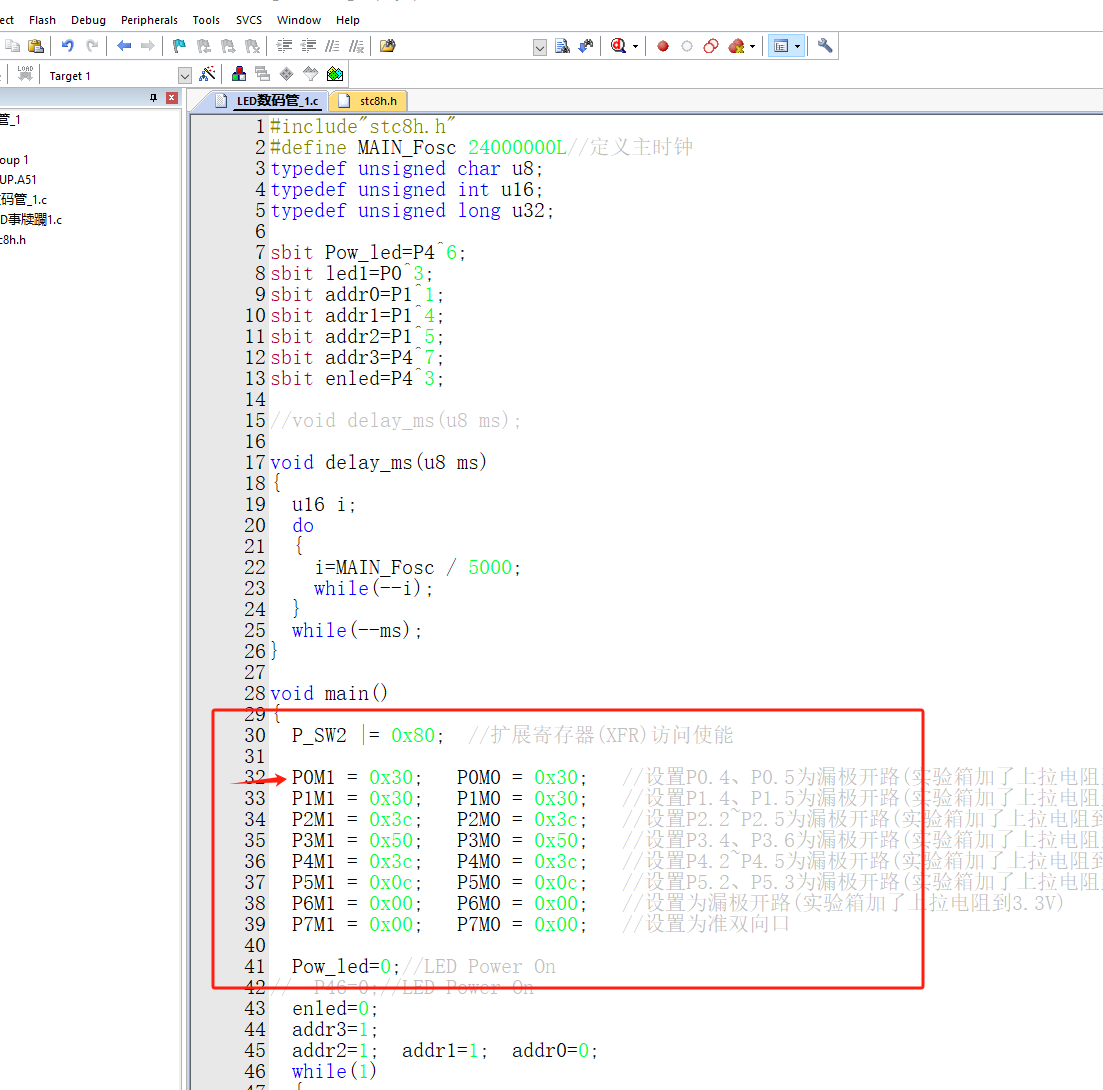Select the UP.A51 file in project tree
This screenshot has height=1090, width=1103.
pos(18,180)
